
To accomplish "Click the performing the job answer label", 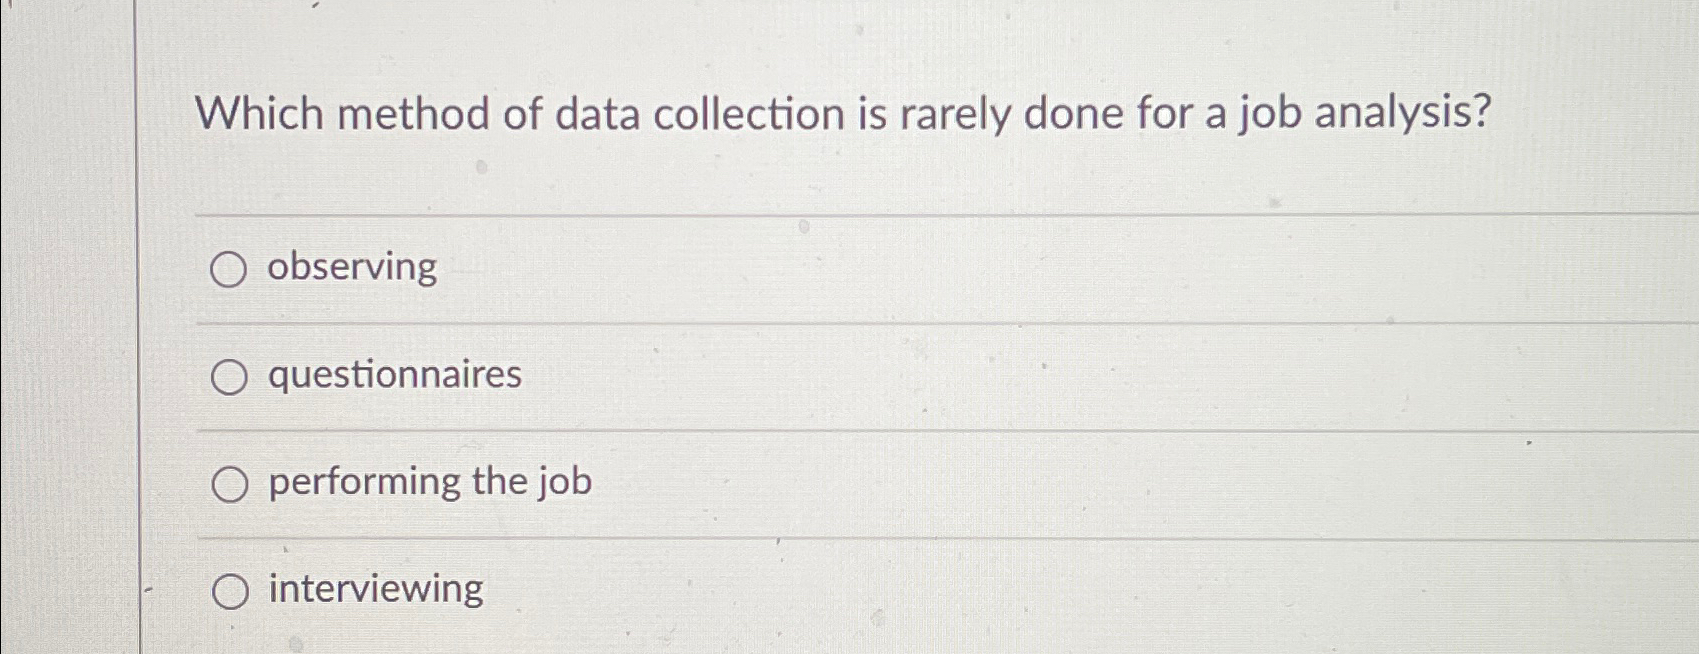I will [427, 484].
